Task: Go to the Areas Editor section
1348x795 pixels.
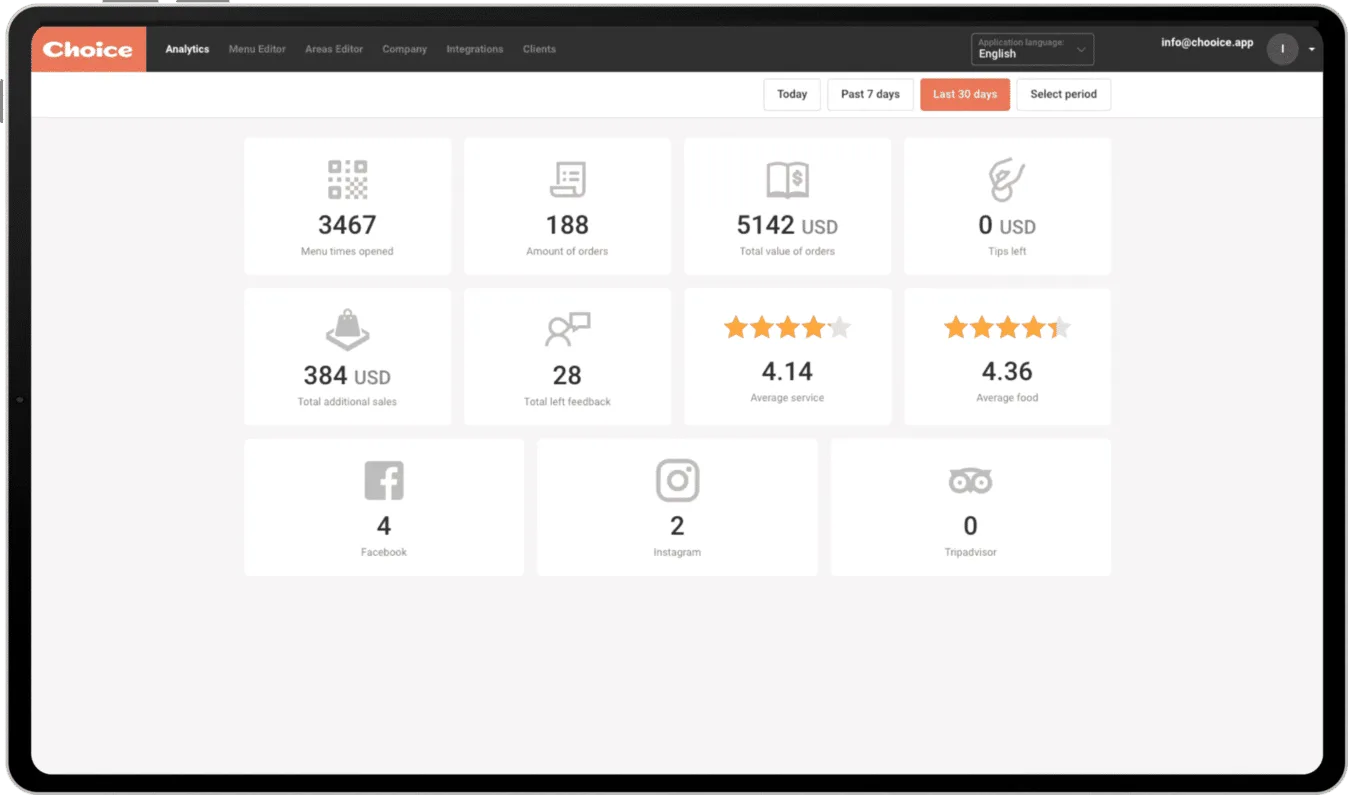Action: pyautogui.click(x=334, y=49)
